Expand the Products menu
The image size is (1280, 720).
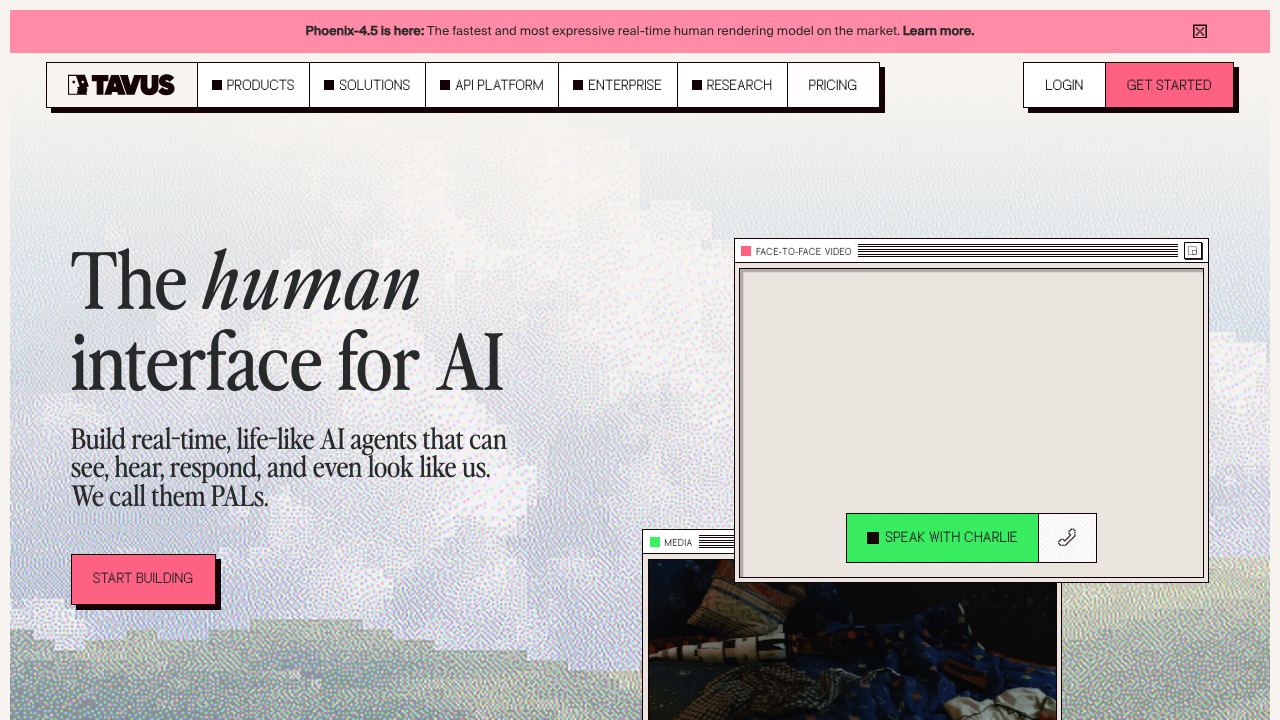(x=253, y=85)
